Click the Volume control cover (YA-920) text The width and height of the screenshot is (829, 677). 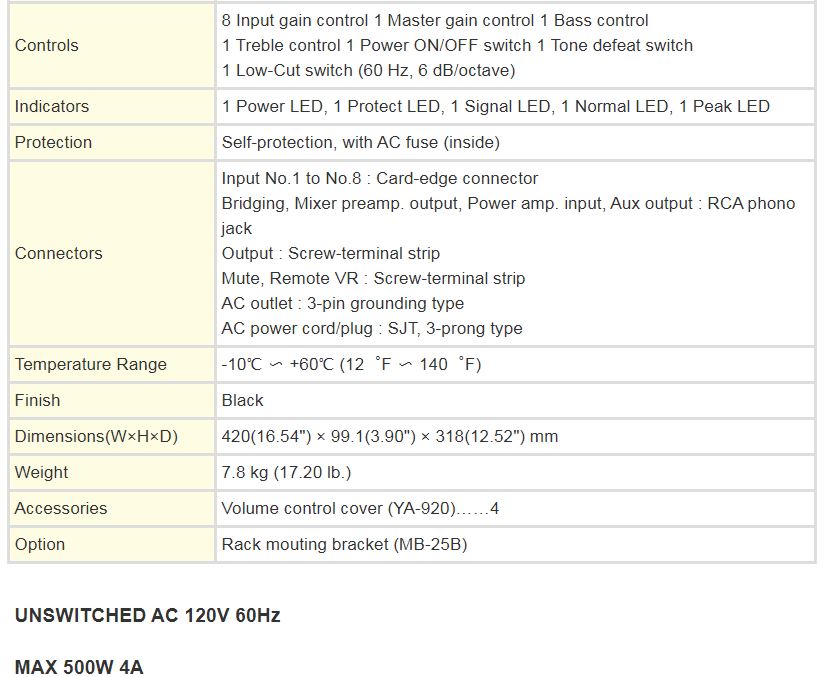pyautogui.click(x=338, y=508)
